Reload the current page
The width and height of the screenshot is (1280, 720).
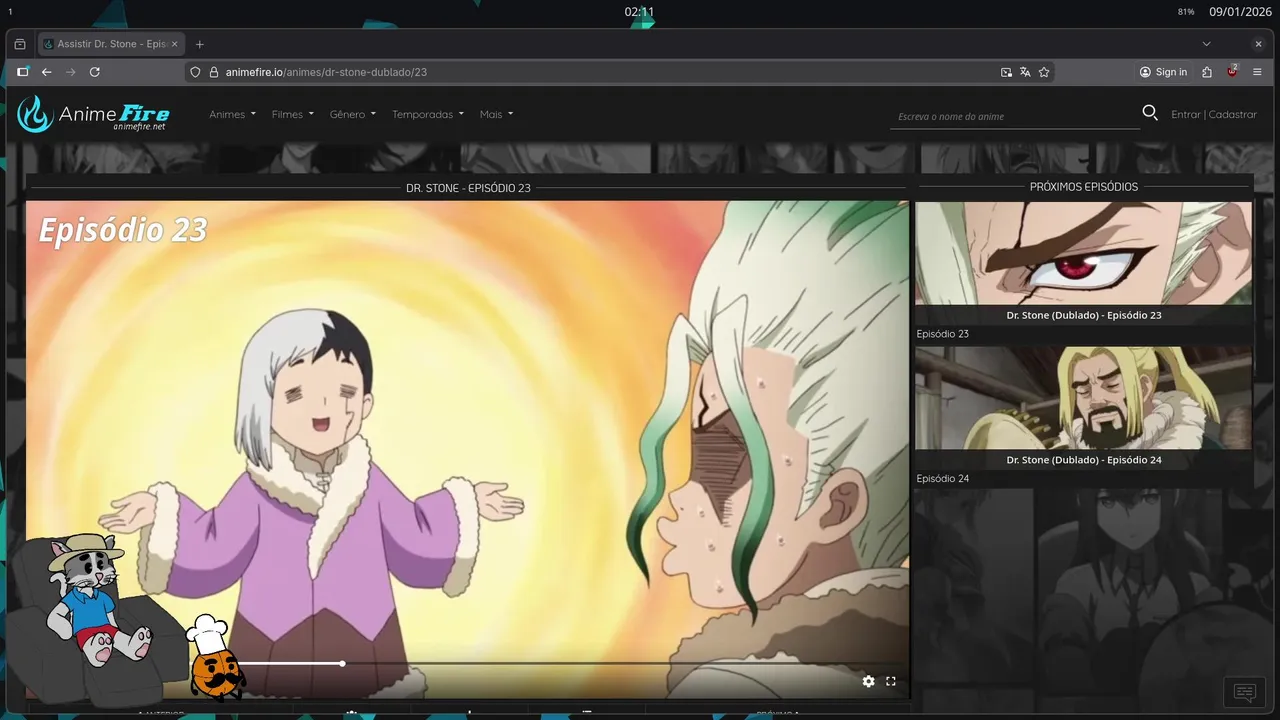(x=95, y=72)
